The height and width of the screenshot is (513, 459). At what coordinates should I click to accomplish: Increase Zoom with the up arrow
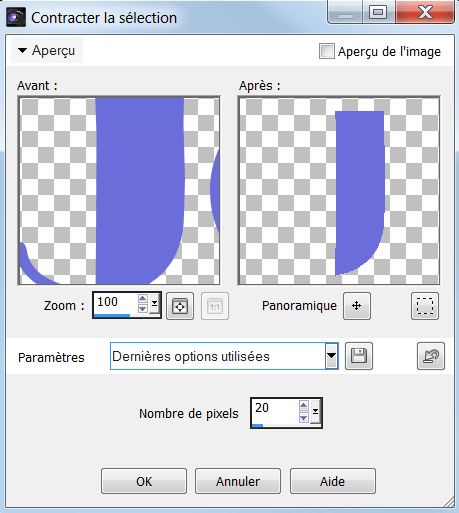pos(143,299)
